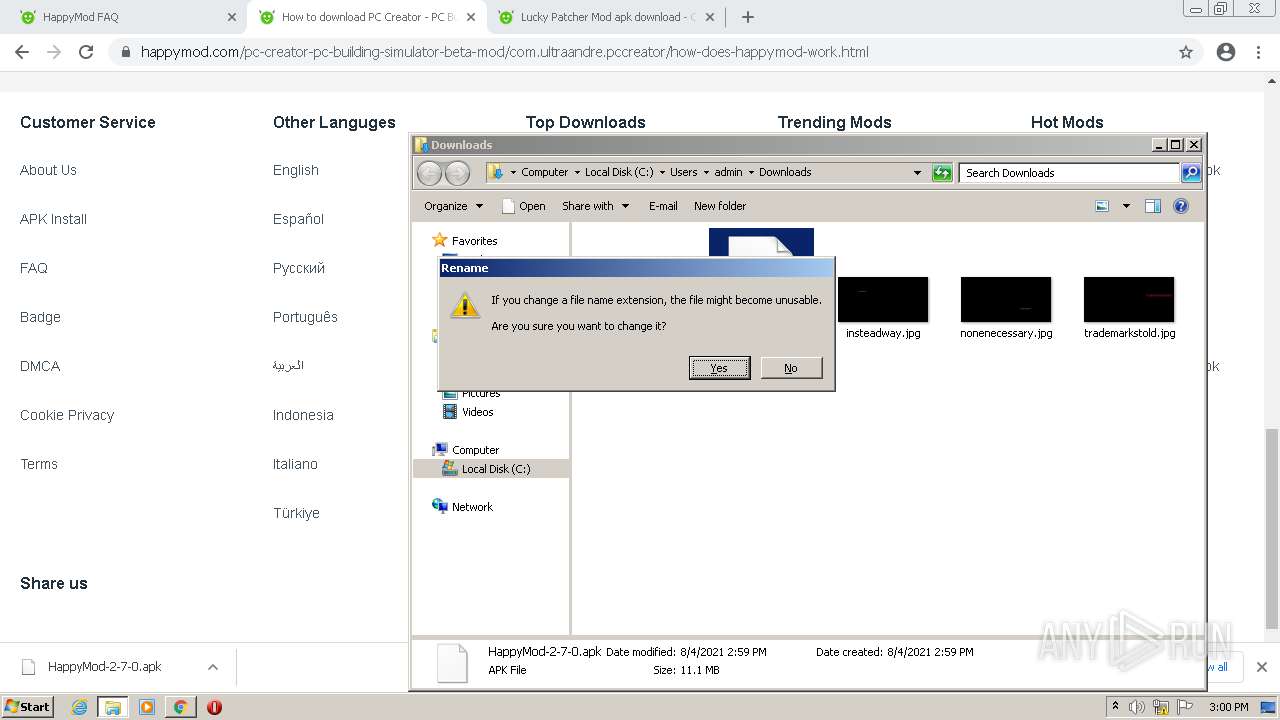
Task: Close the HappyMod FAQ tab
Action: point(231,17)
